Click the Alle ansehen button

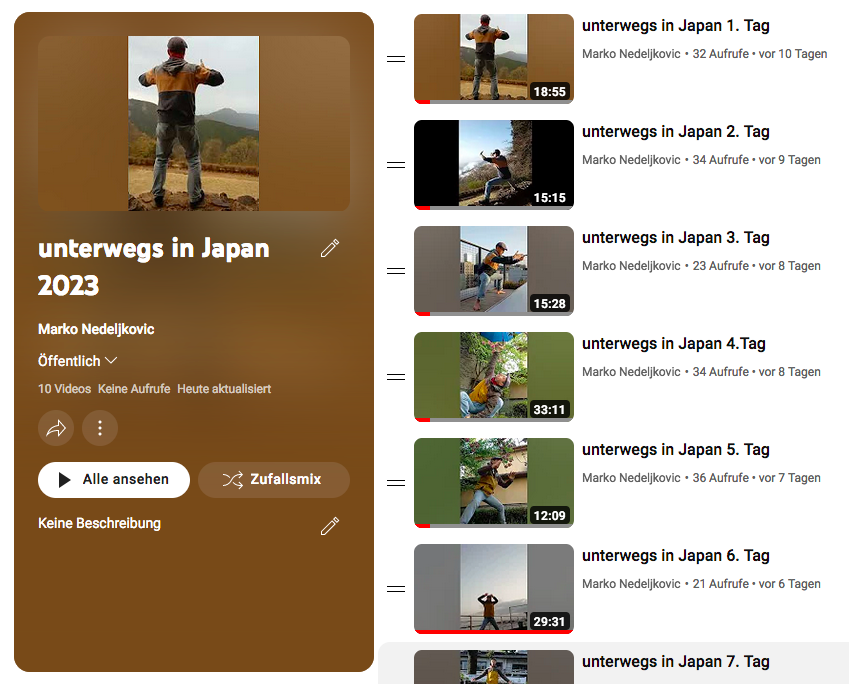click(114, 480)
